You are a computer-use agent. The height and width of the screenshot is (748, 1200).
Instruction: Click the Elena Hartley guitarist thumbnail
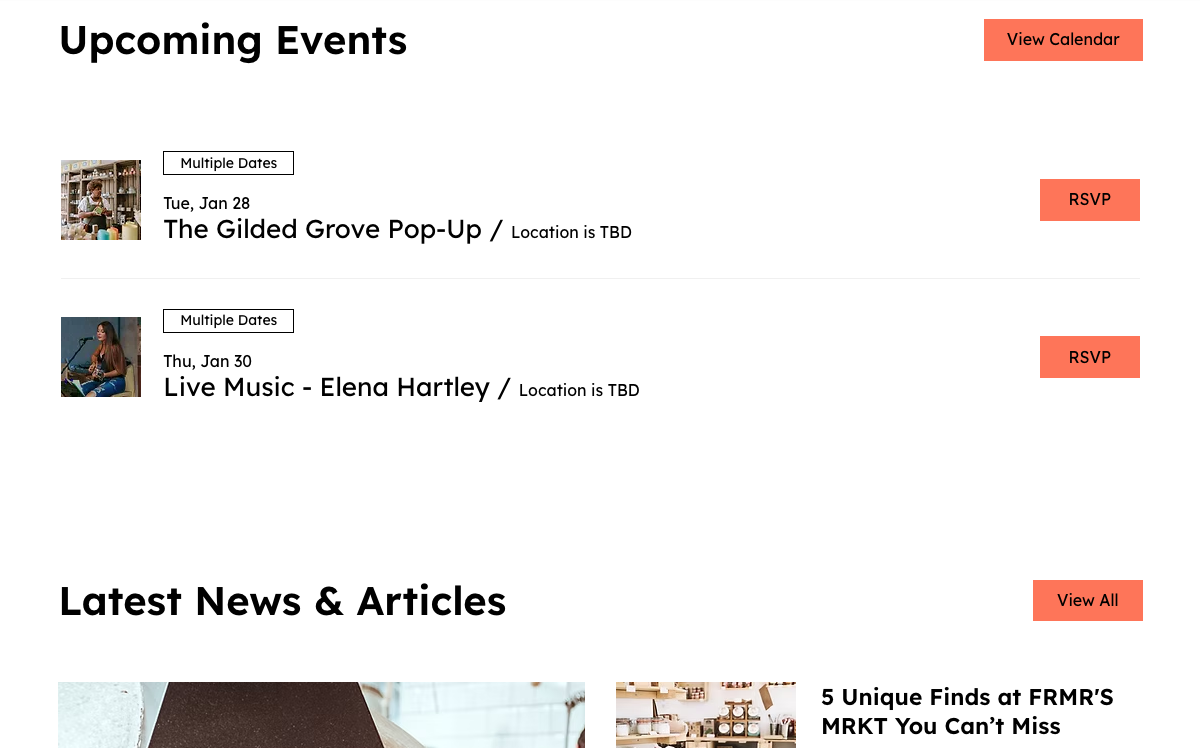click(101, 357)
